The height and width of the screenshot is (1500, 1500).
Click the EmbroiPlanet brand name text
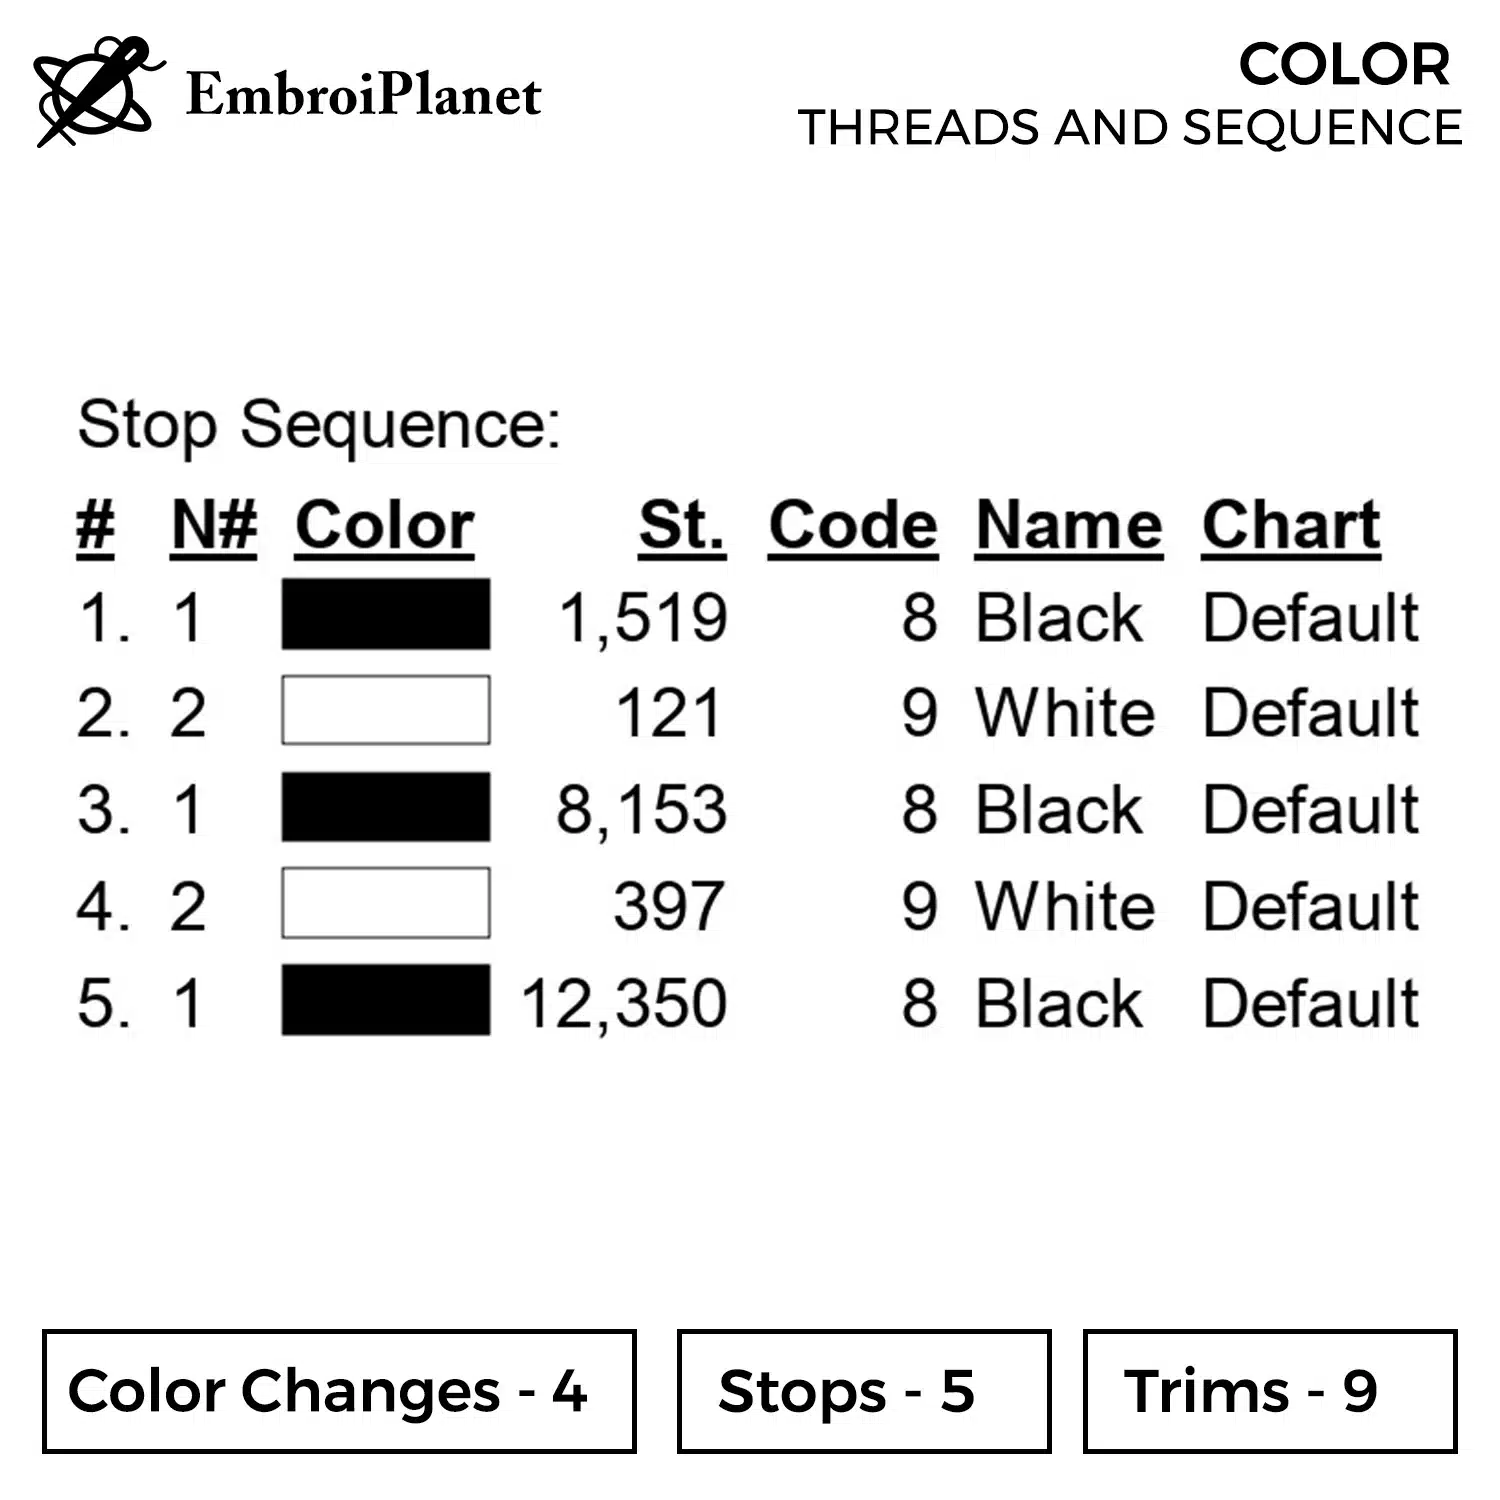[363, 96]
